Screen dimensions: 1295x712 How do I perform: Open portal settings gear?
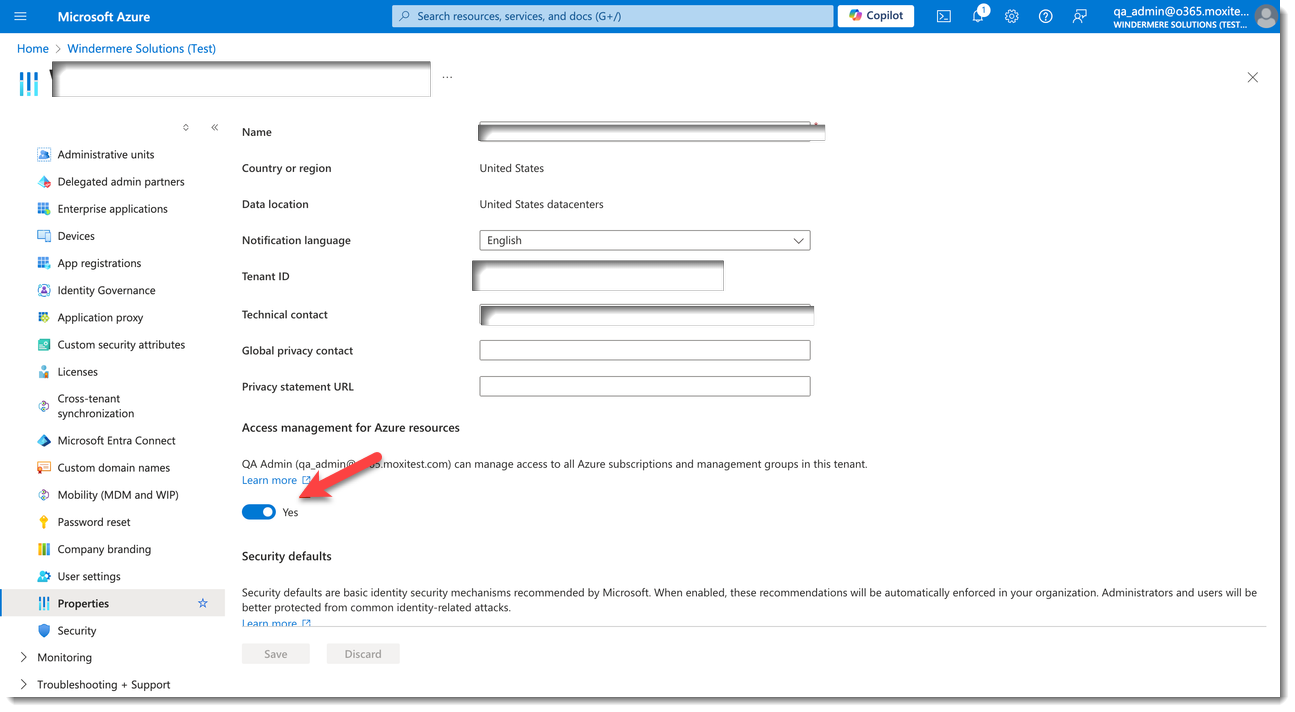(x=1011, y=16)
